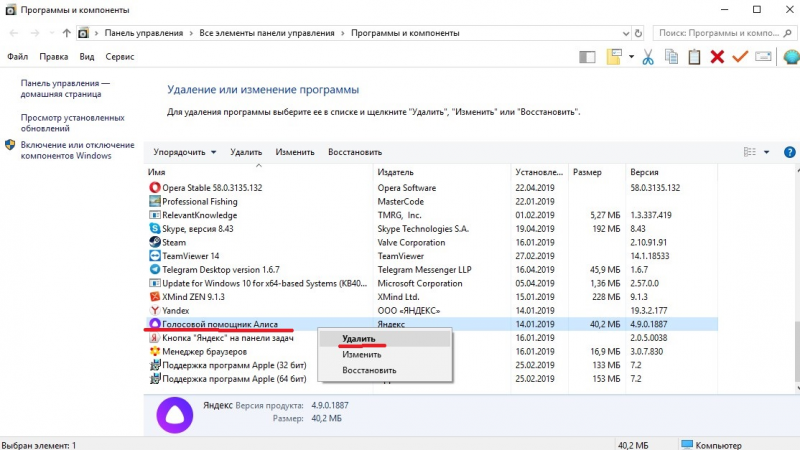Open Включение или отключение компонентов Windows link
Image resolution: width=800 pixels, height=450 pixels.
click(x=78, y=151)
